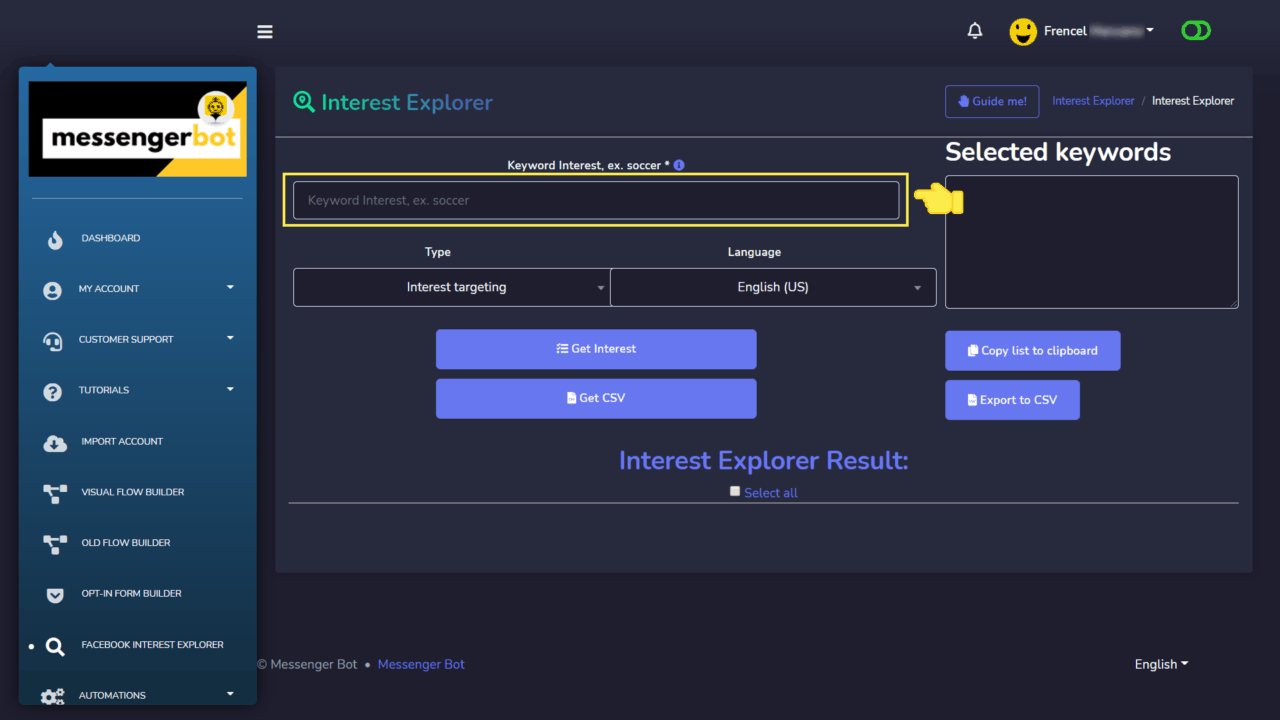This screenshot has height=720, width=1280.
Task: Click the Get Interest button
Action: [595, 349]
